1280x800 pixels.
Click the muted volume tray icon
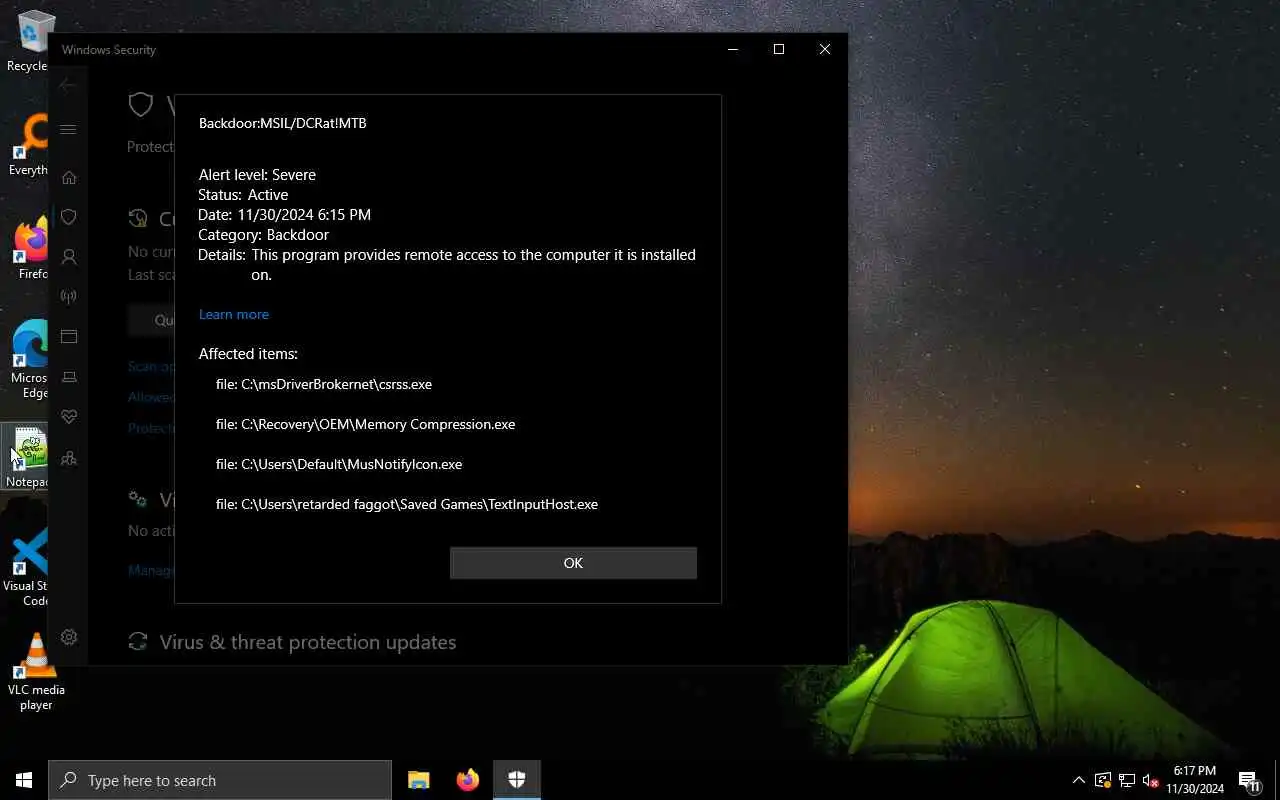(x=1151, y=780)
